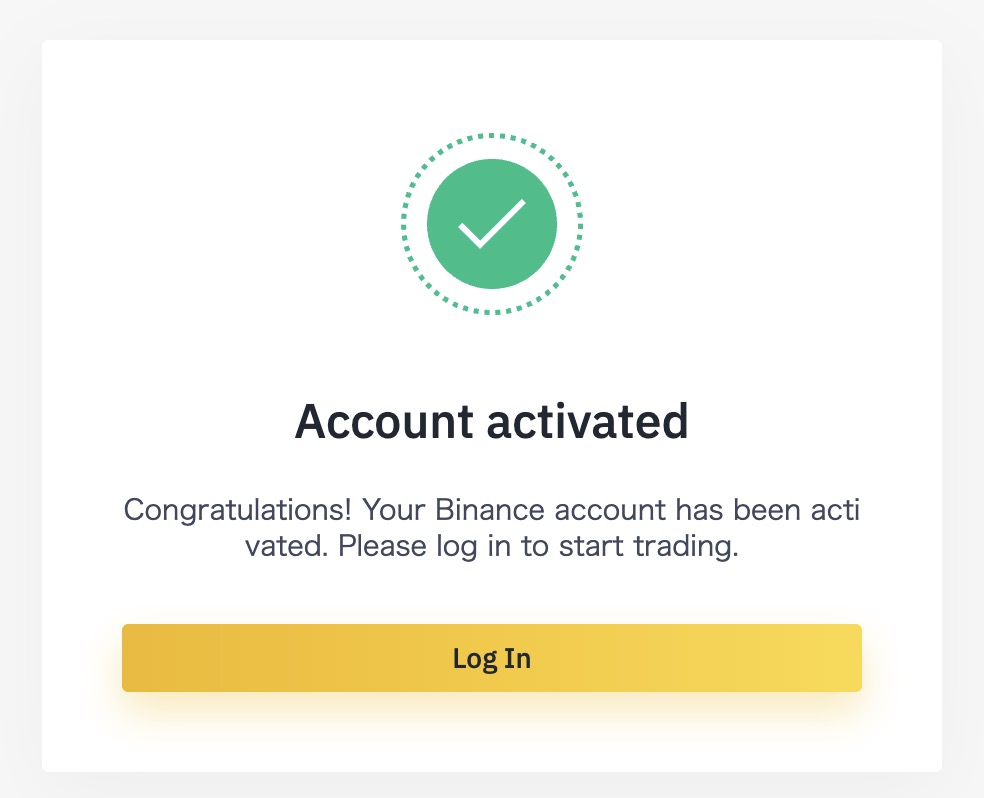Click the white check mark symbol

491,224
